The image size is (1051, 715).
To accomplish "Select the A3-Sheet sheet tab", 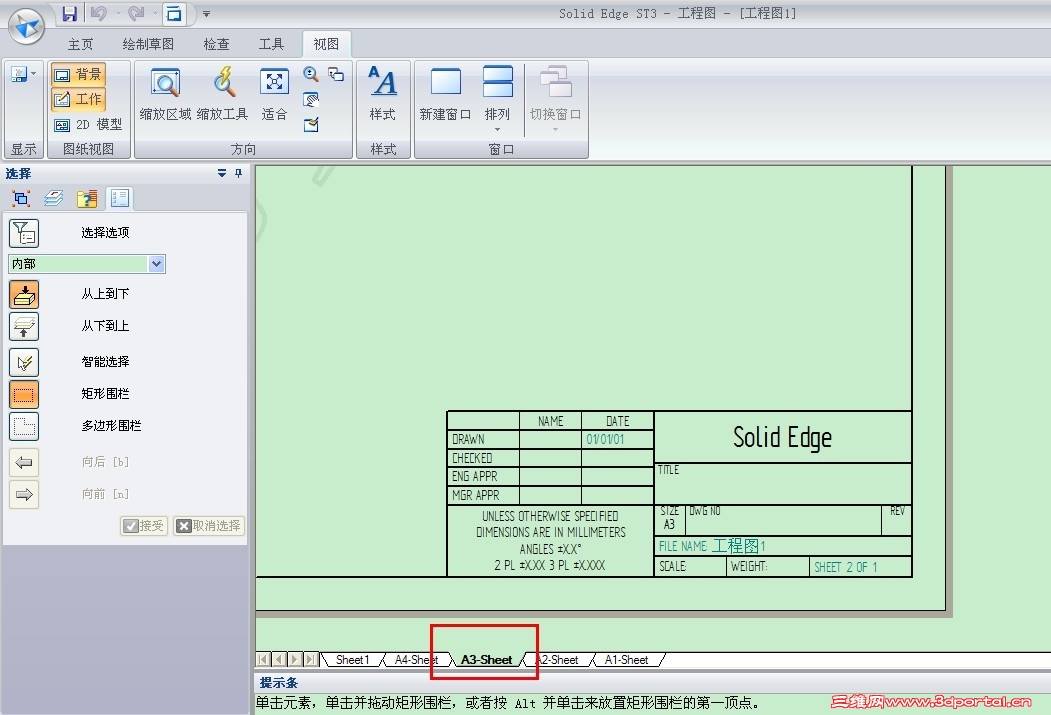I will click(487, 660).
